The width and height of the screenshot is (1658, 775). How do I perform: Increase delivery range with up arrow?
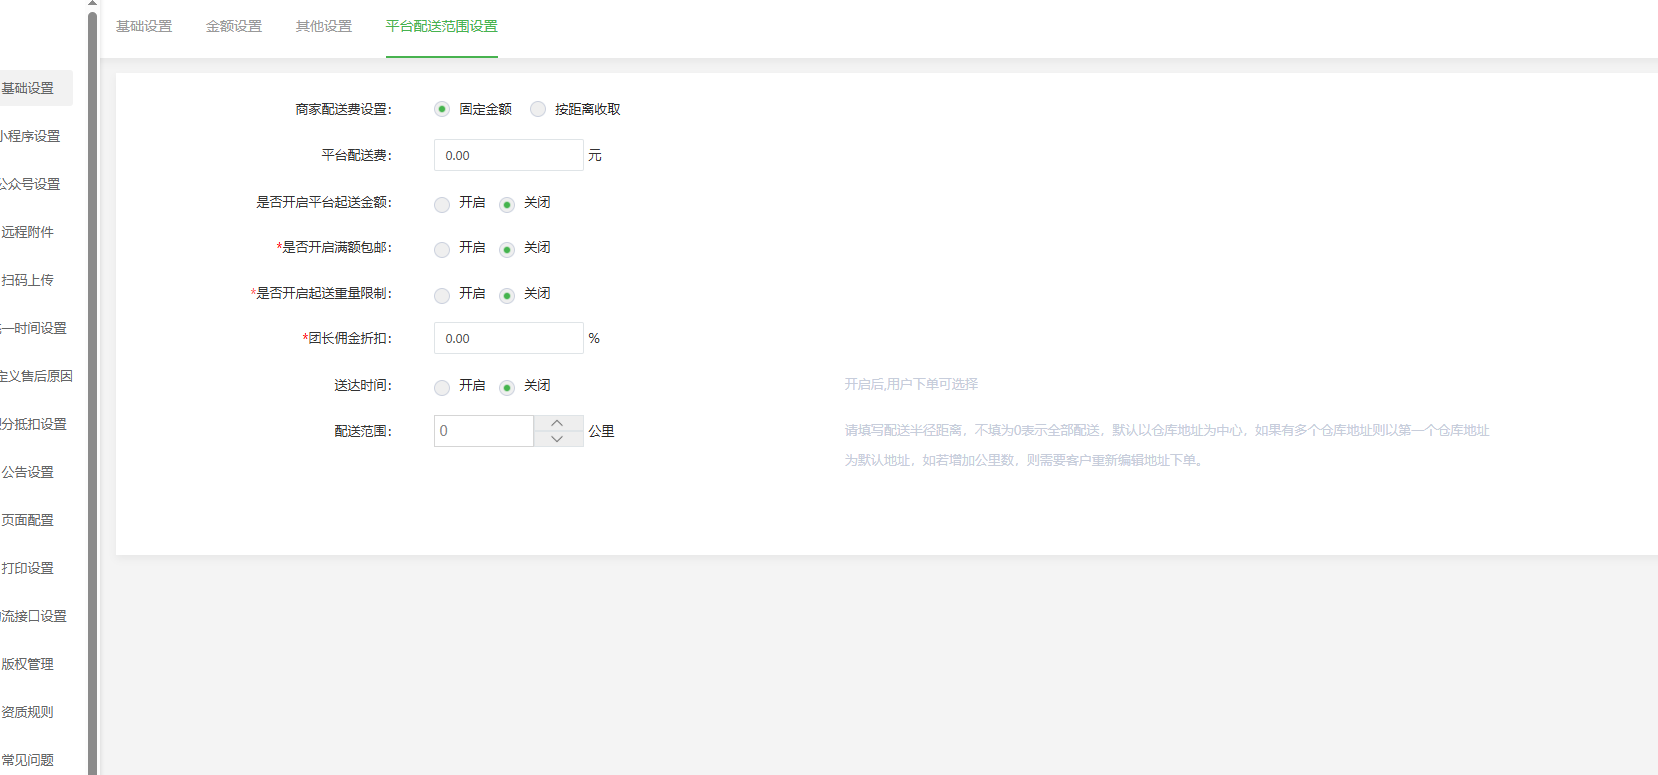[557, 423]
